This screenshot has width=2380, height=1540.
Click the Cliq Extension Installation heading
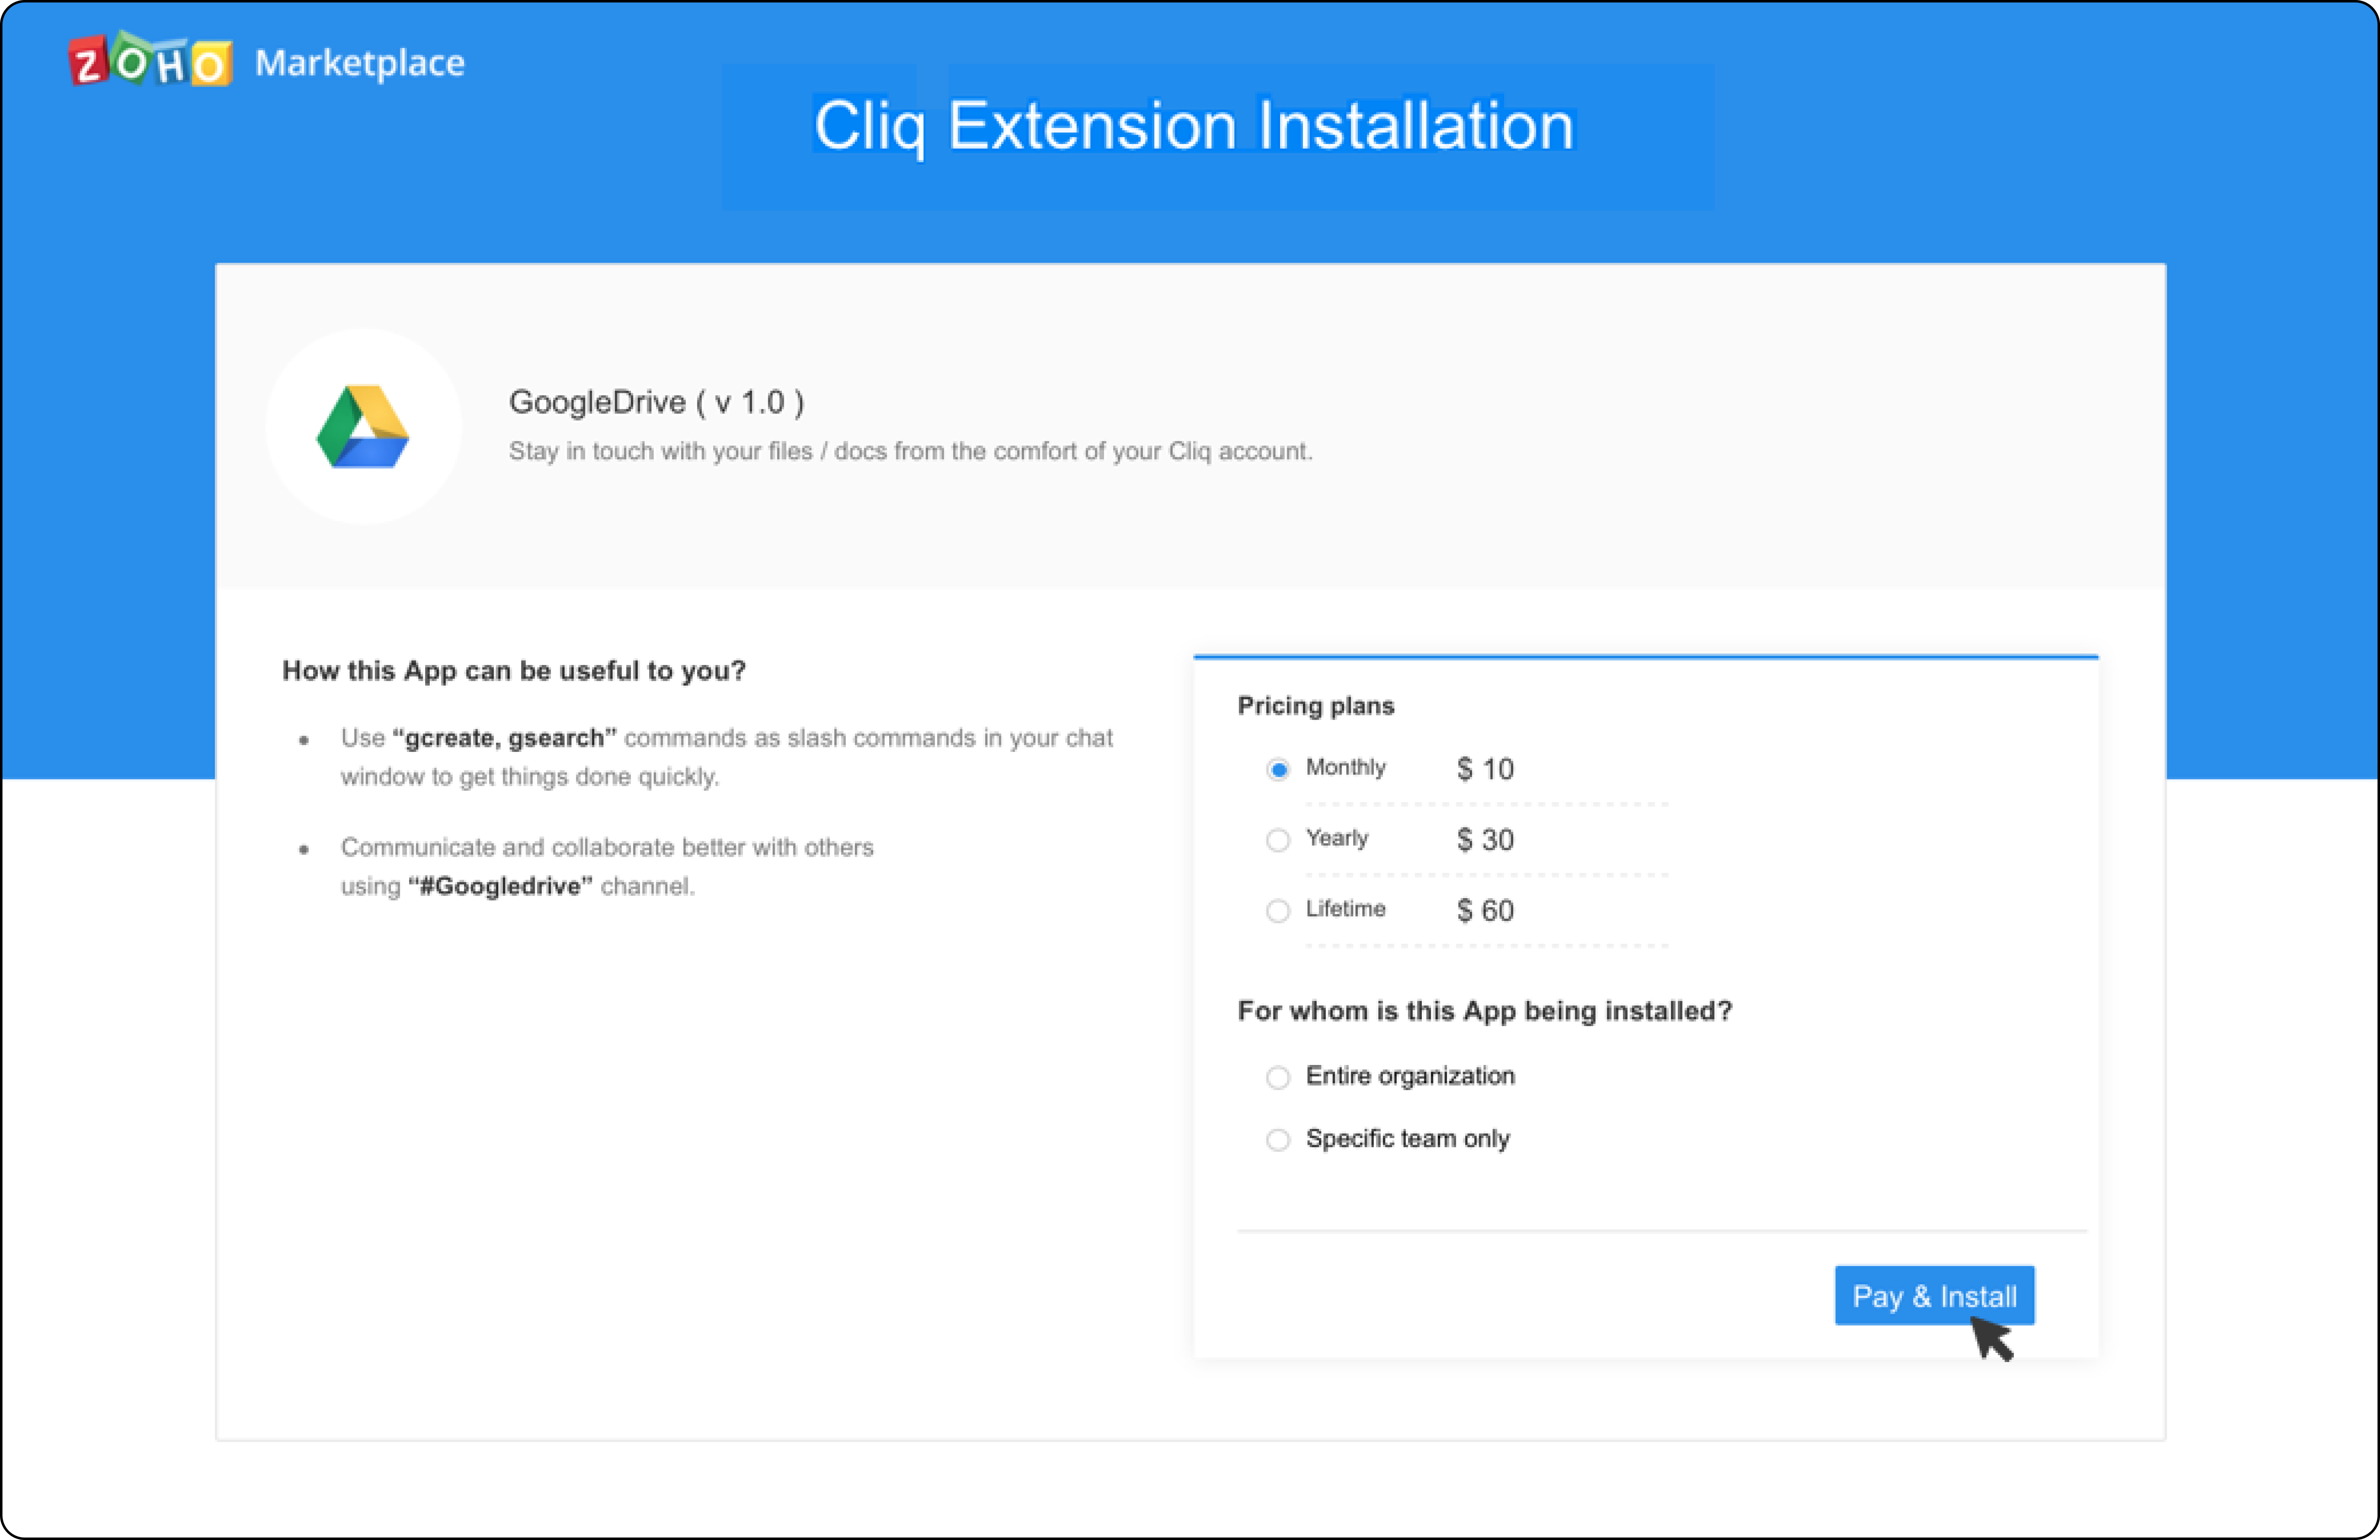coord(1194,126)
